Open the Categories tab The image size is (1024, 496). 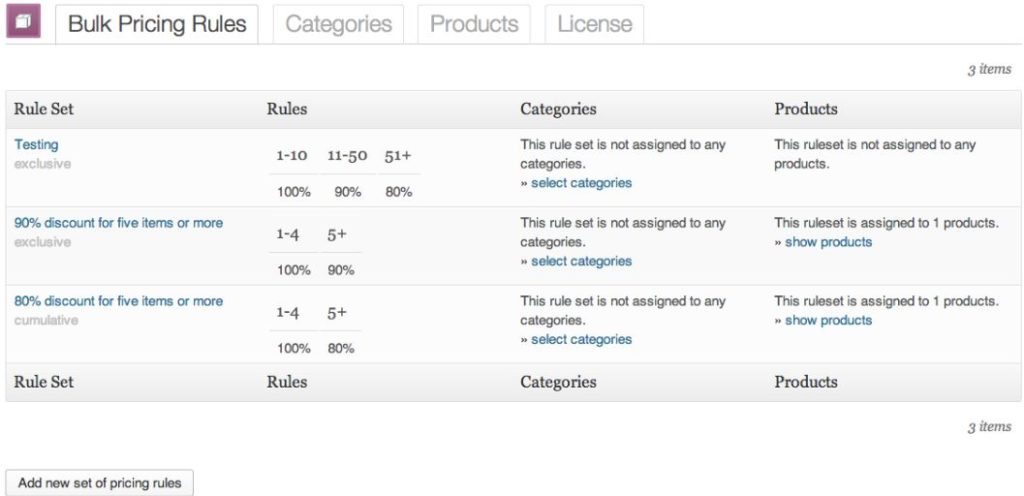(338, 24)
